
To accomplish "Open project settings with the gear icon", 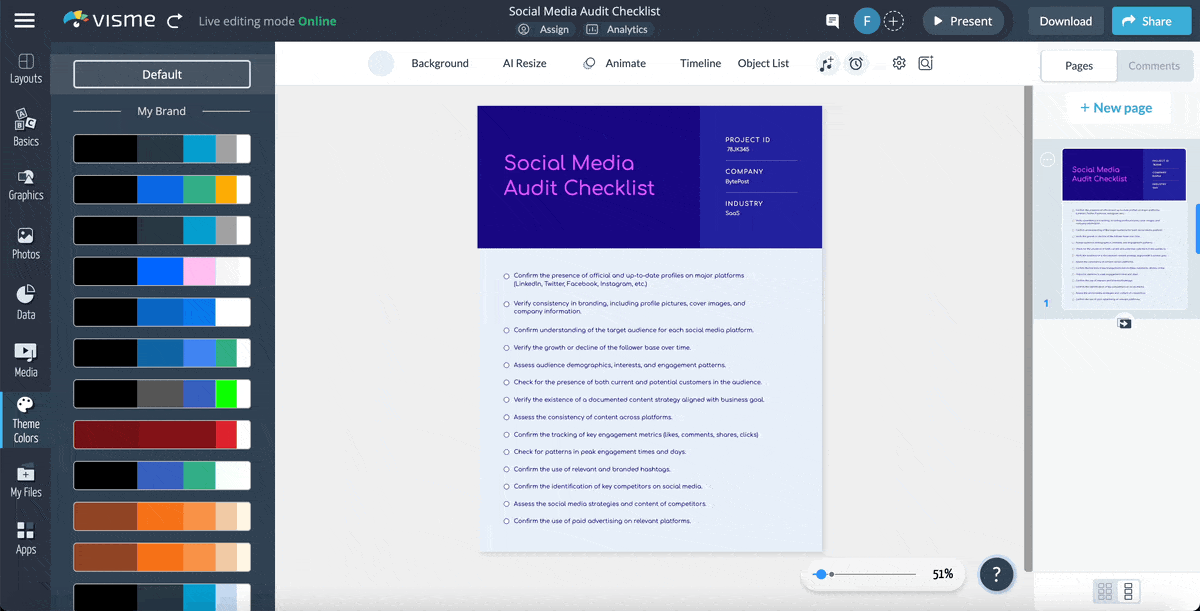I will click(x=898, y=63).
